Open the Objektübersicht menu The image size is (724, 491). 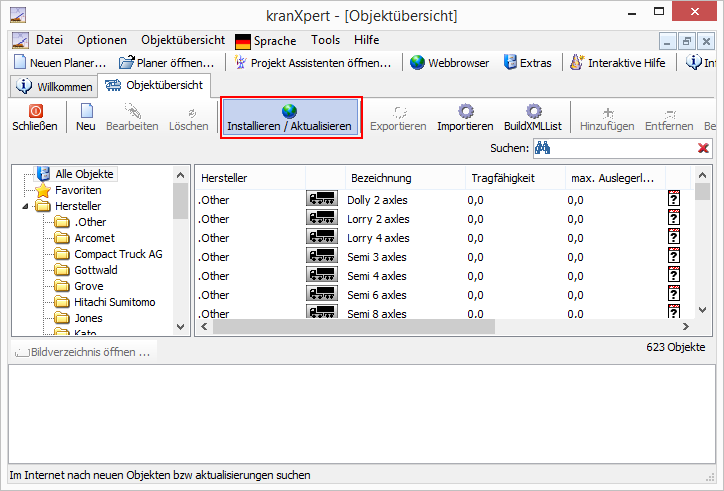(183, 40)
